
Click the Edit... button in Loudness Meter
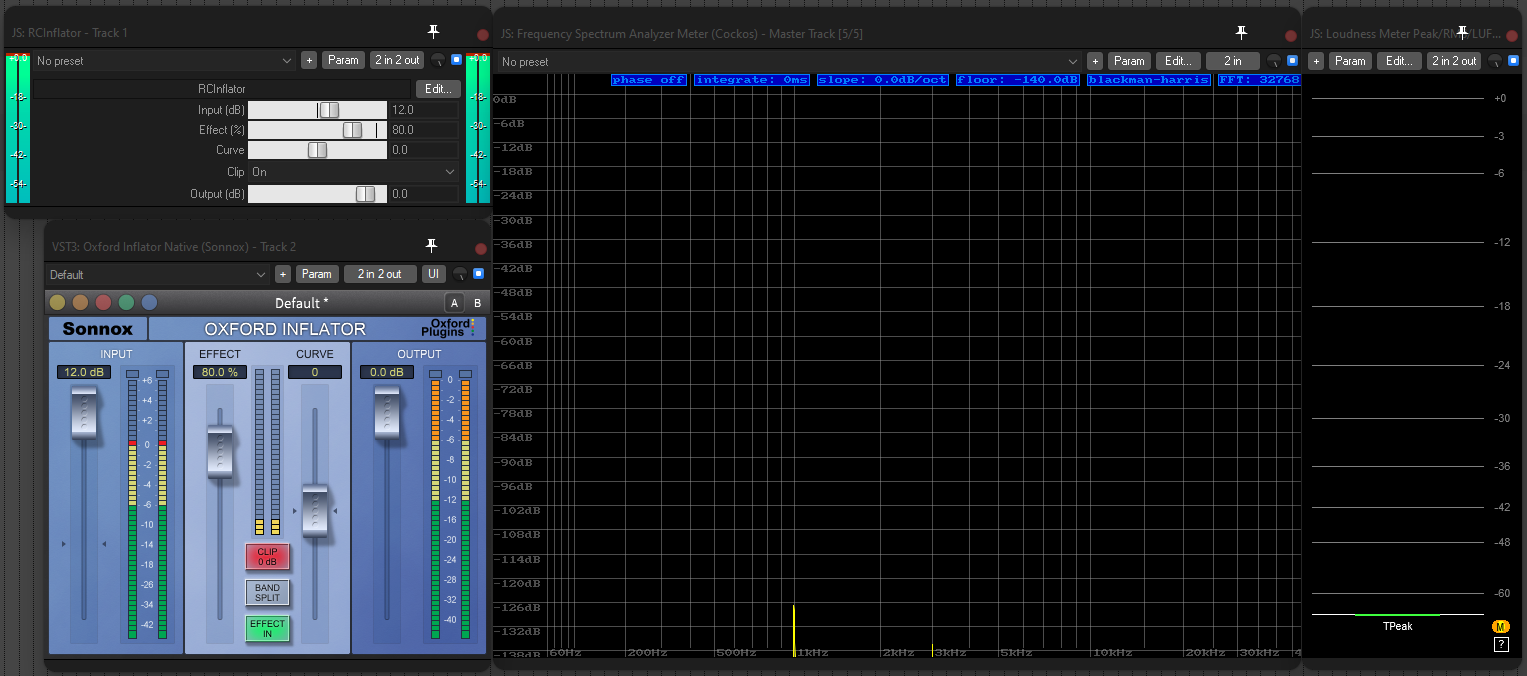[x=1398, y=61]
